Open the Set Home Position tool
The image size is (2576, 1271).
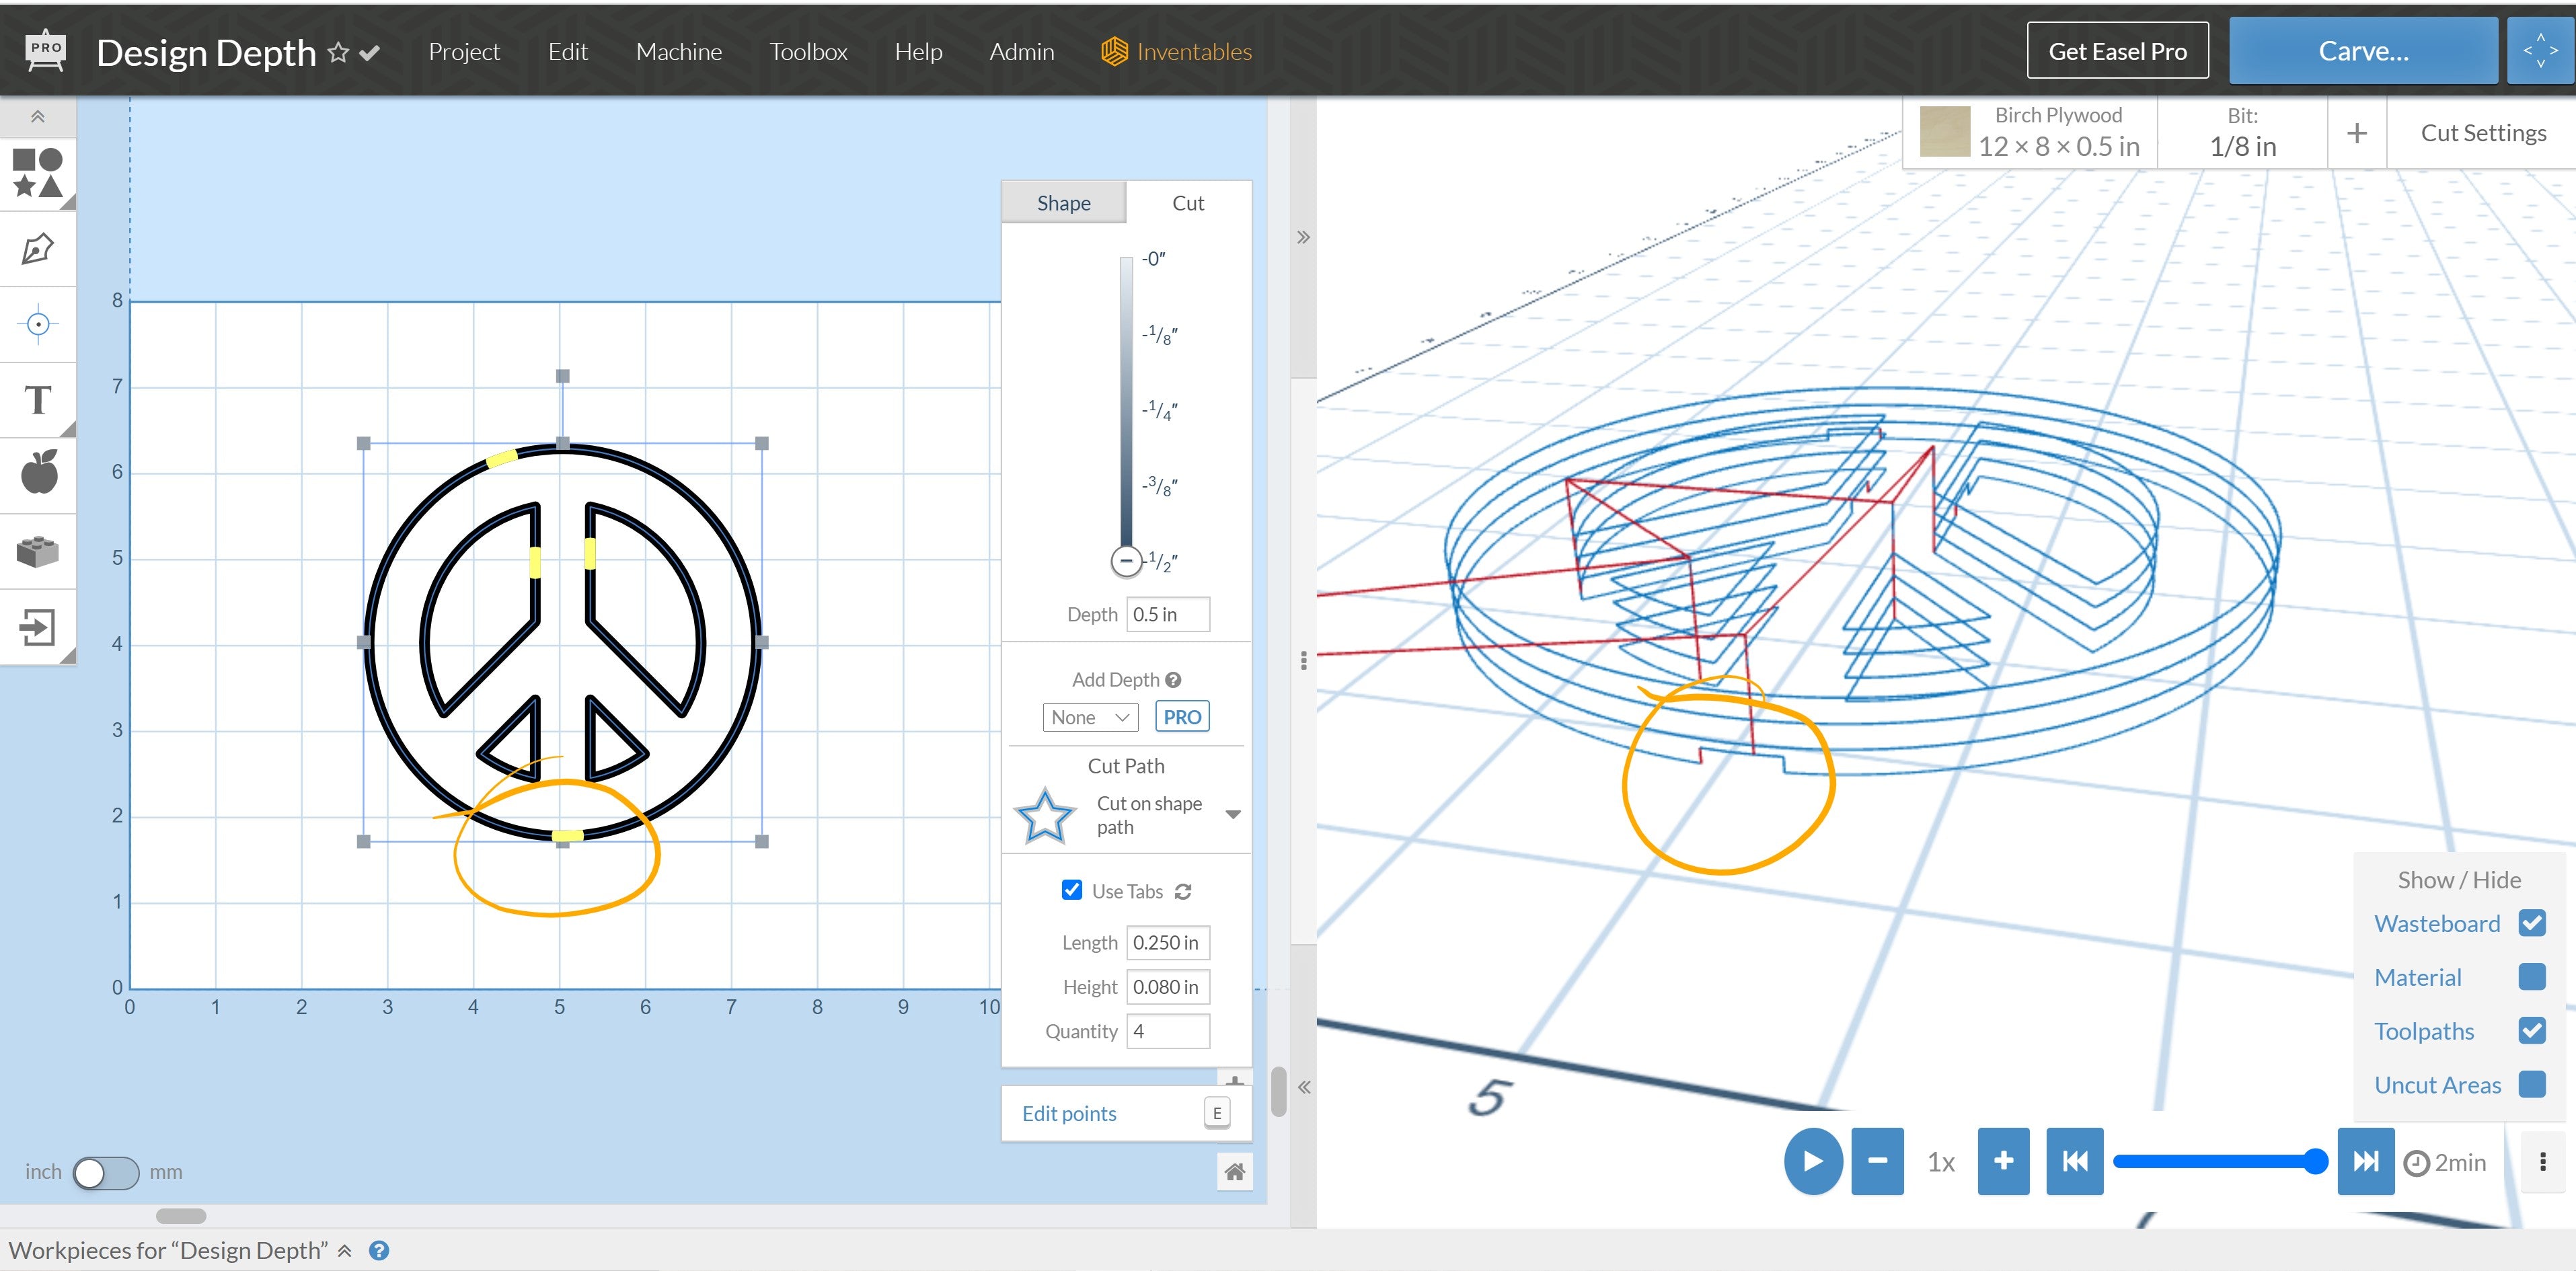pos(38,323)
